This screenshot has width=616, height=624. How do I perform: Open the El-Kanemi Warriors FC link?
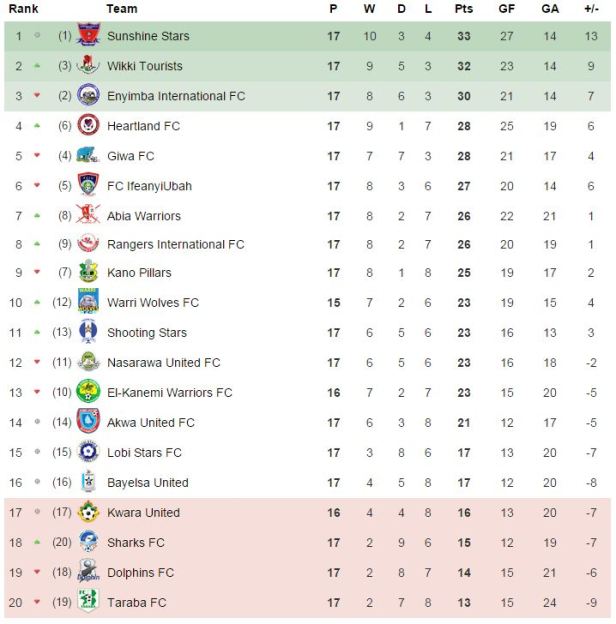(x=169, y=393)
